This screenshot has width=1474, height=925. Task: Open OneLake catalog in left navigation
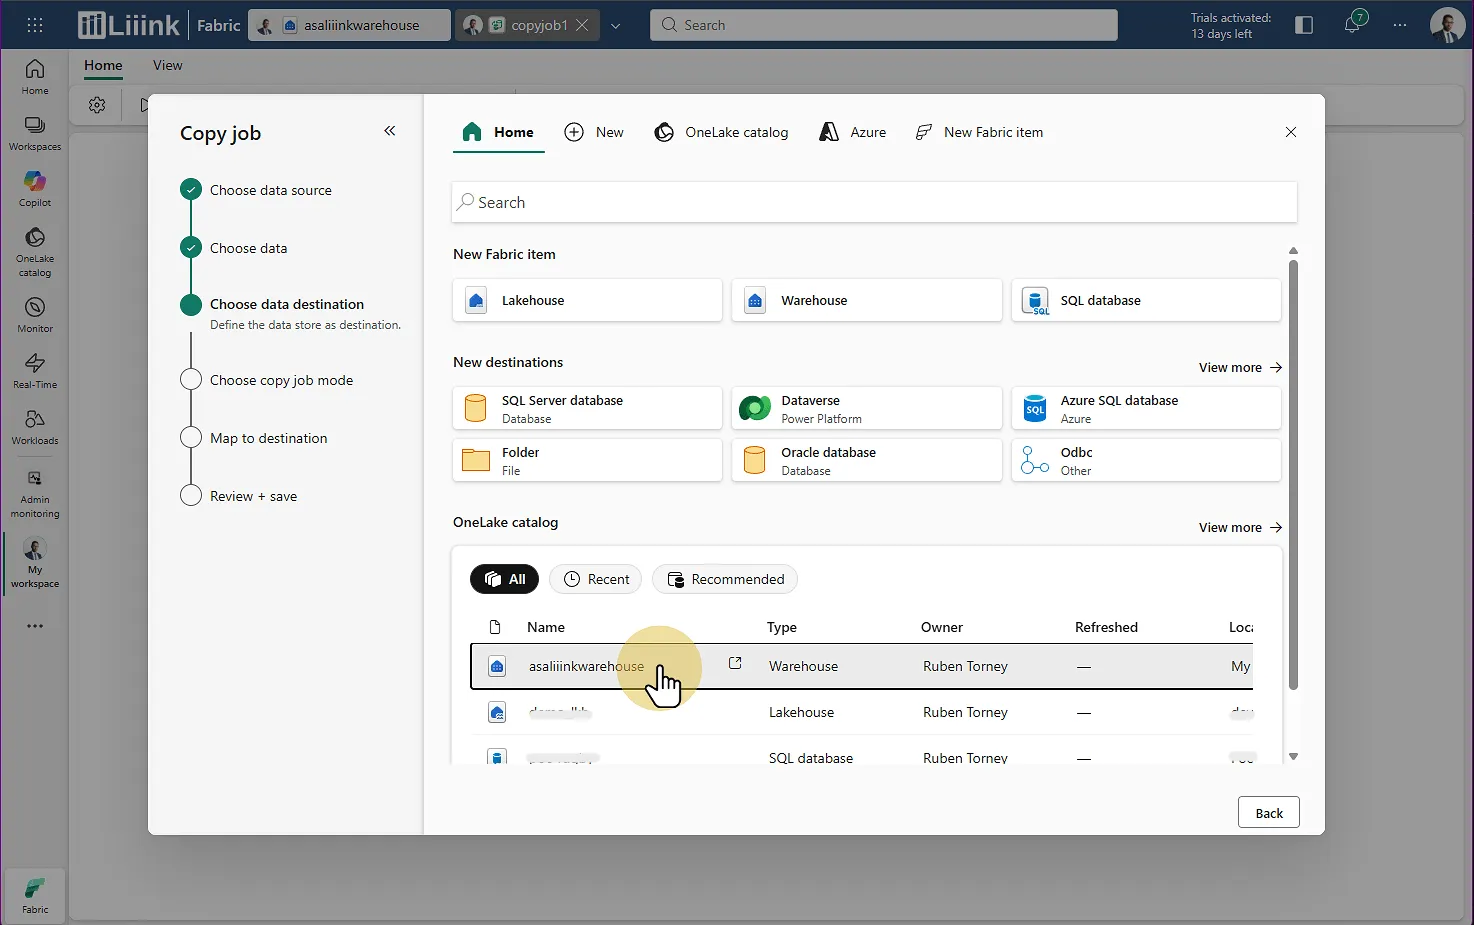coord(35,251)
